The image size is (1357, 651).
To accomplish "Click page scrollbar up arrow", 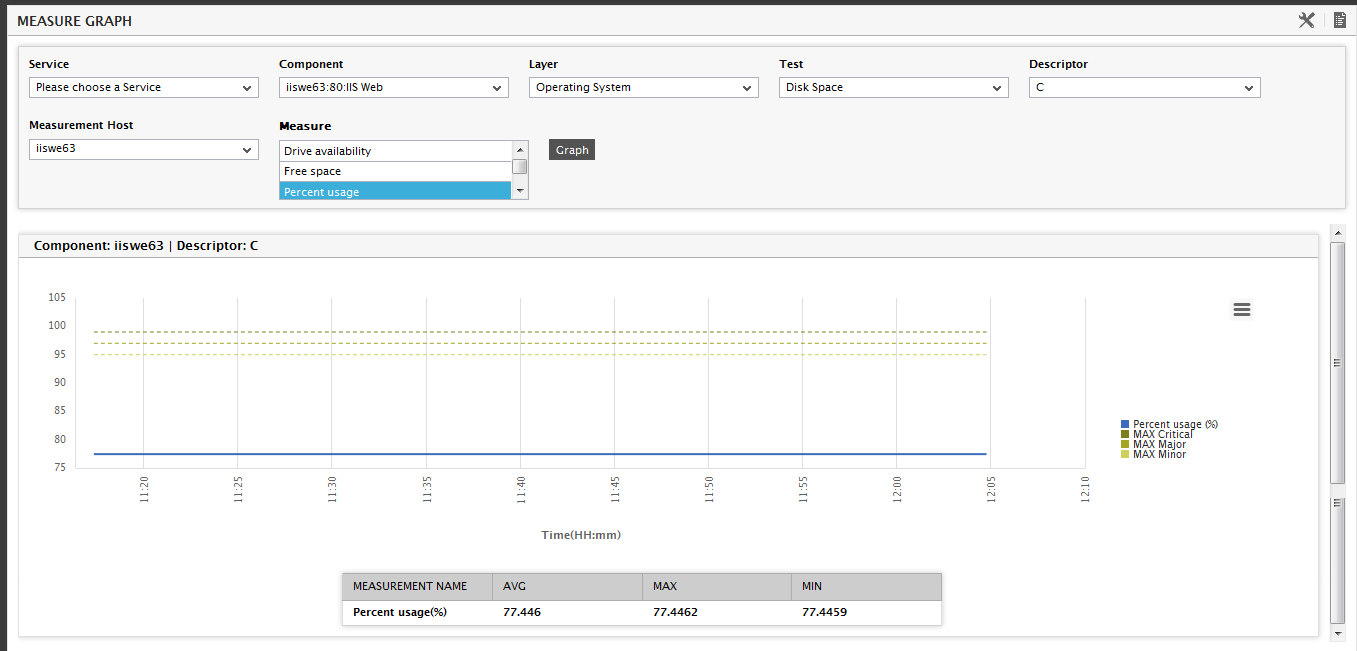I will tap(1338, 232).
